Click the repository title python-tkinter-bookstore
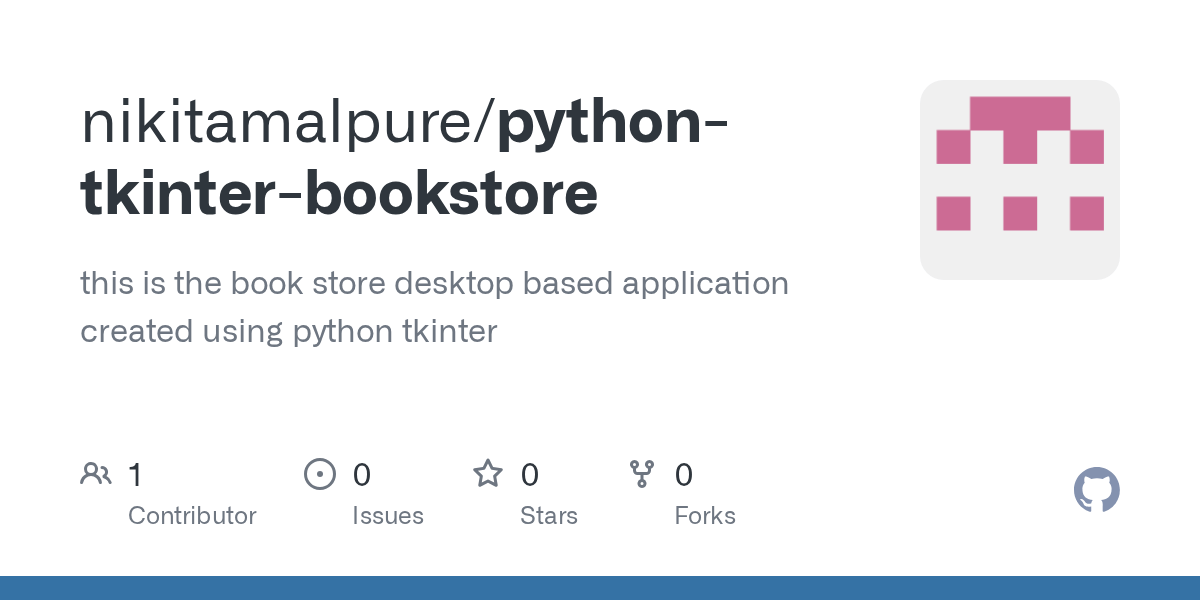The image size is (1200, 600). click(404, 158)
